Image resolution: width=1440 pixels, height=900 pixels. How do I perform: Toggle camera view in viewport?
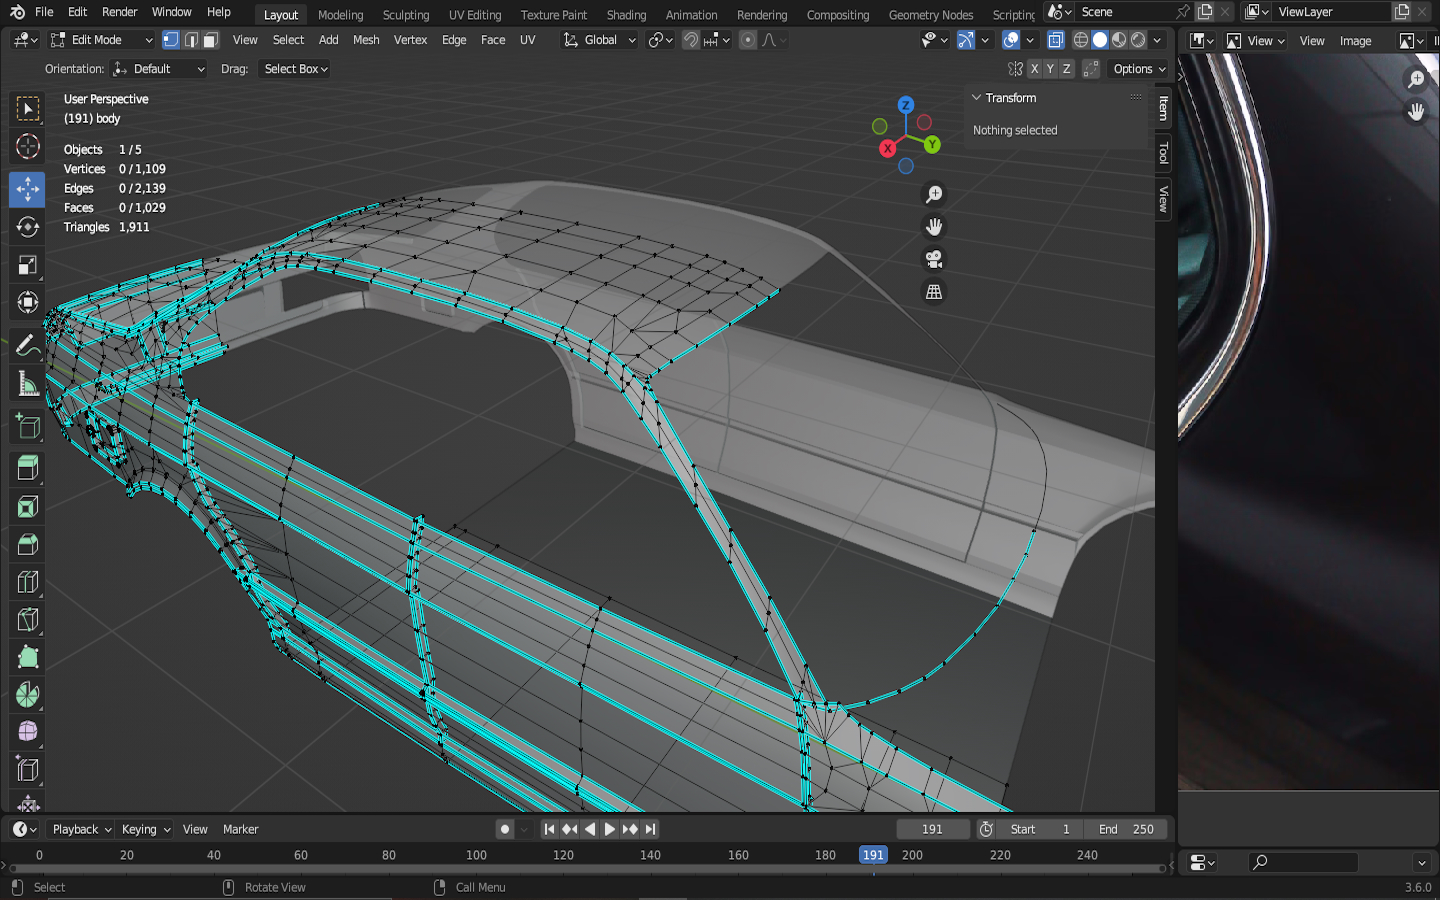pyautogui.click(x=933, y=259)
